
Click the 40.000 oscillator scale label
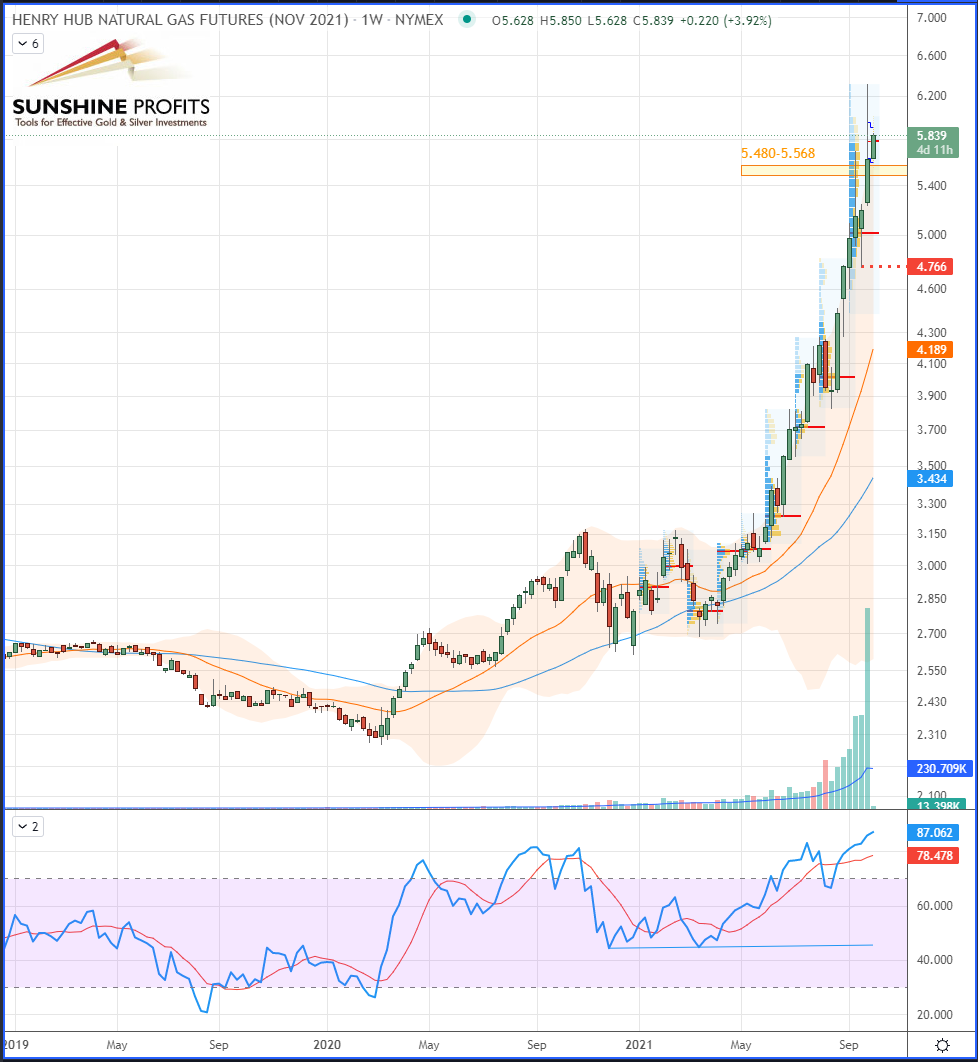pos(934,960)
